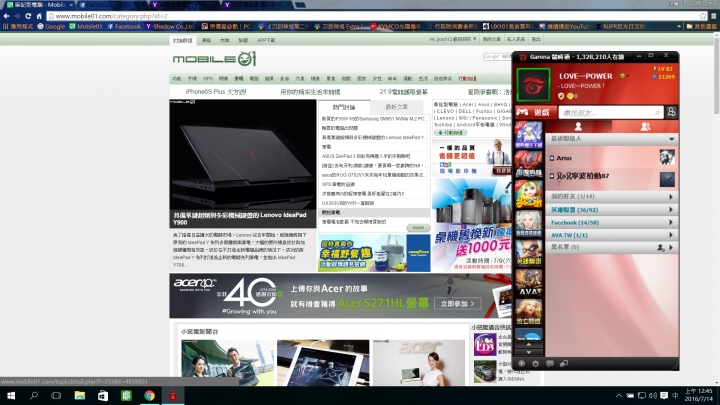The width and height of the screenshot is (720, 405).
Task: Click Arno's avatar thumbnail
Action: (x=667, y=158)
